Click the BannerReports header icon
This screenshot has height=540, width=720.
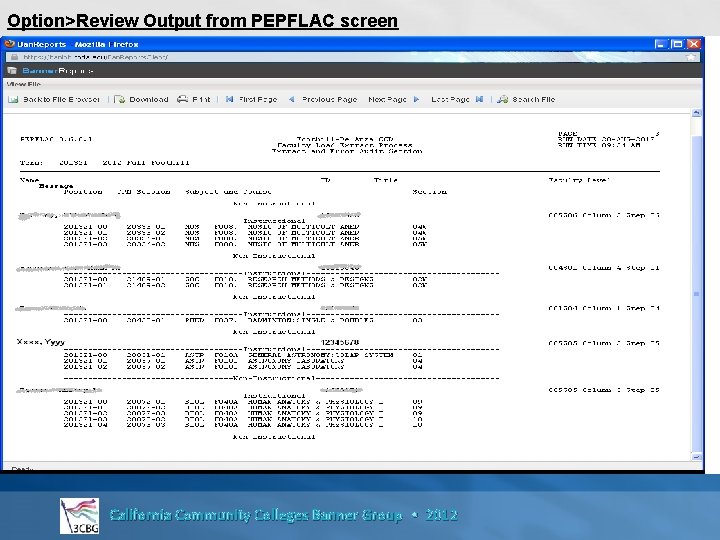(12, 71)
